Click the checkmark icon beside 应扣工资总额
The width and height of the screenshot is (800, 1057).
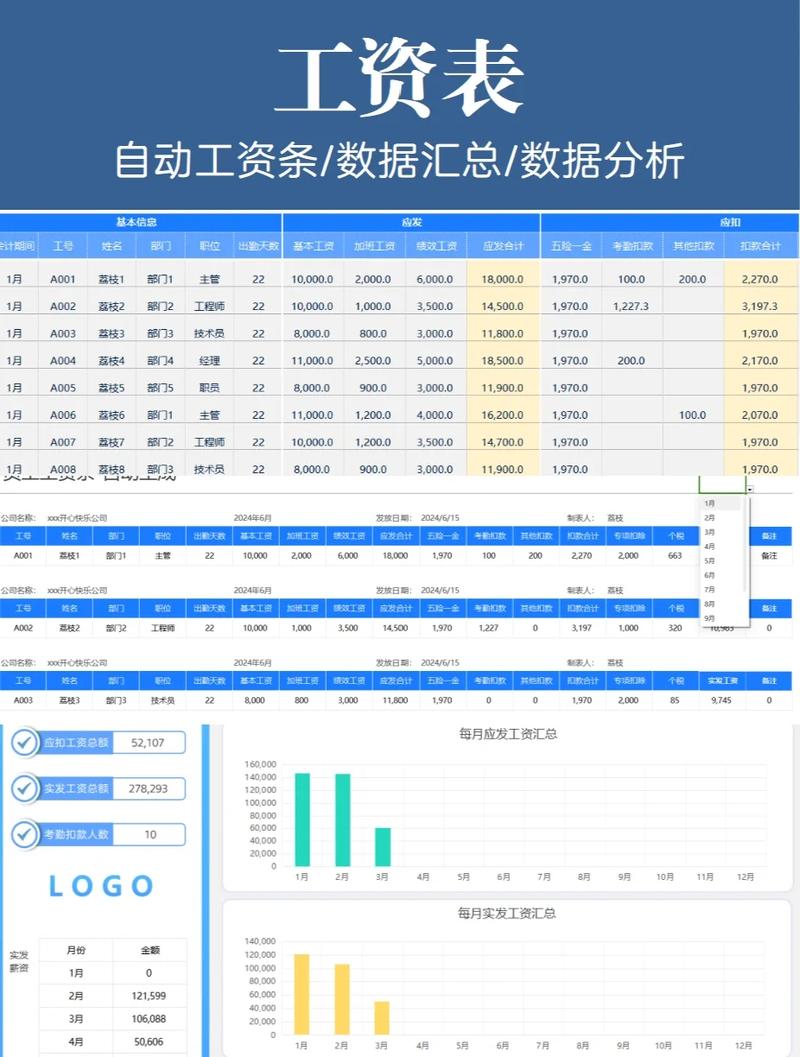25,743
